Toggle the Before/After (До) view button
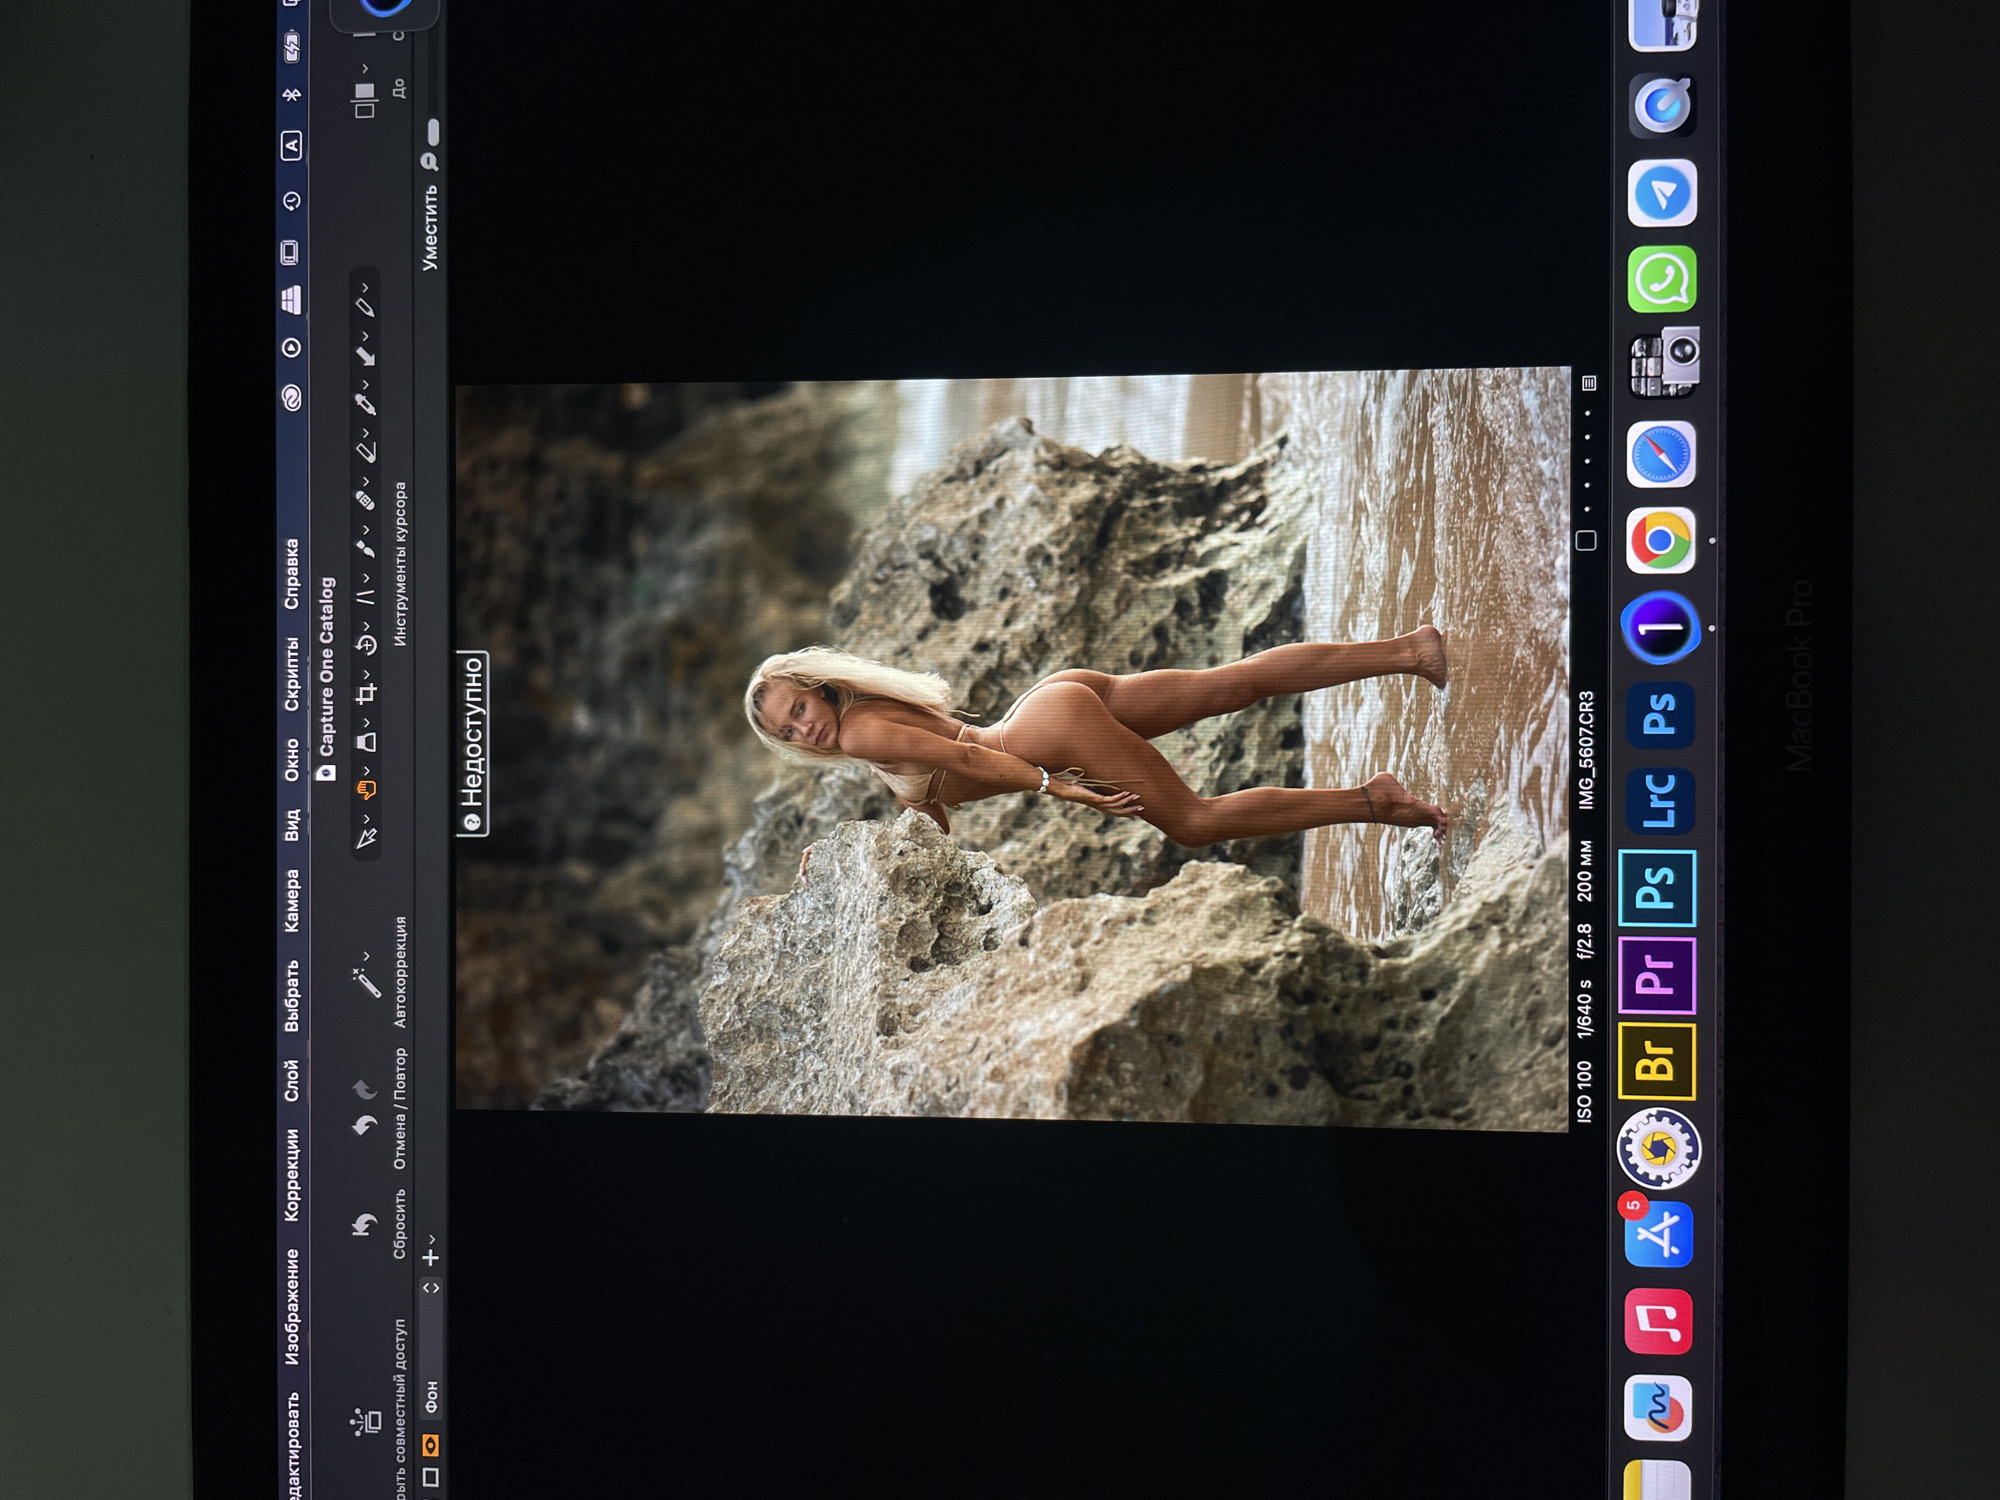2000x1500 pixels. point(365,100)
